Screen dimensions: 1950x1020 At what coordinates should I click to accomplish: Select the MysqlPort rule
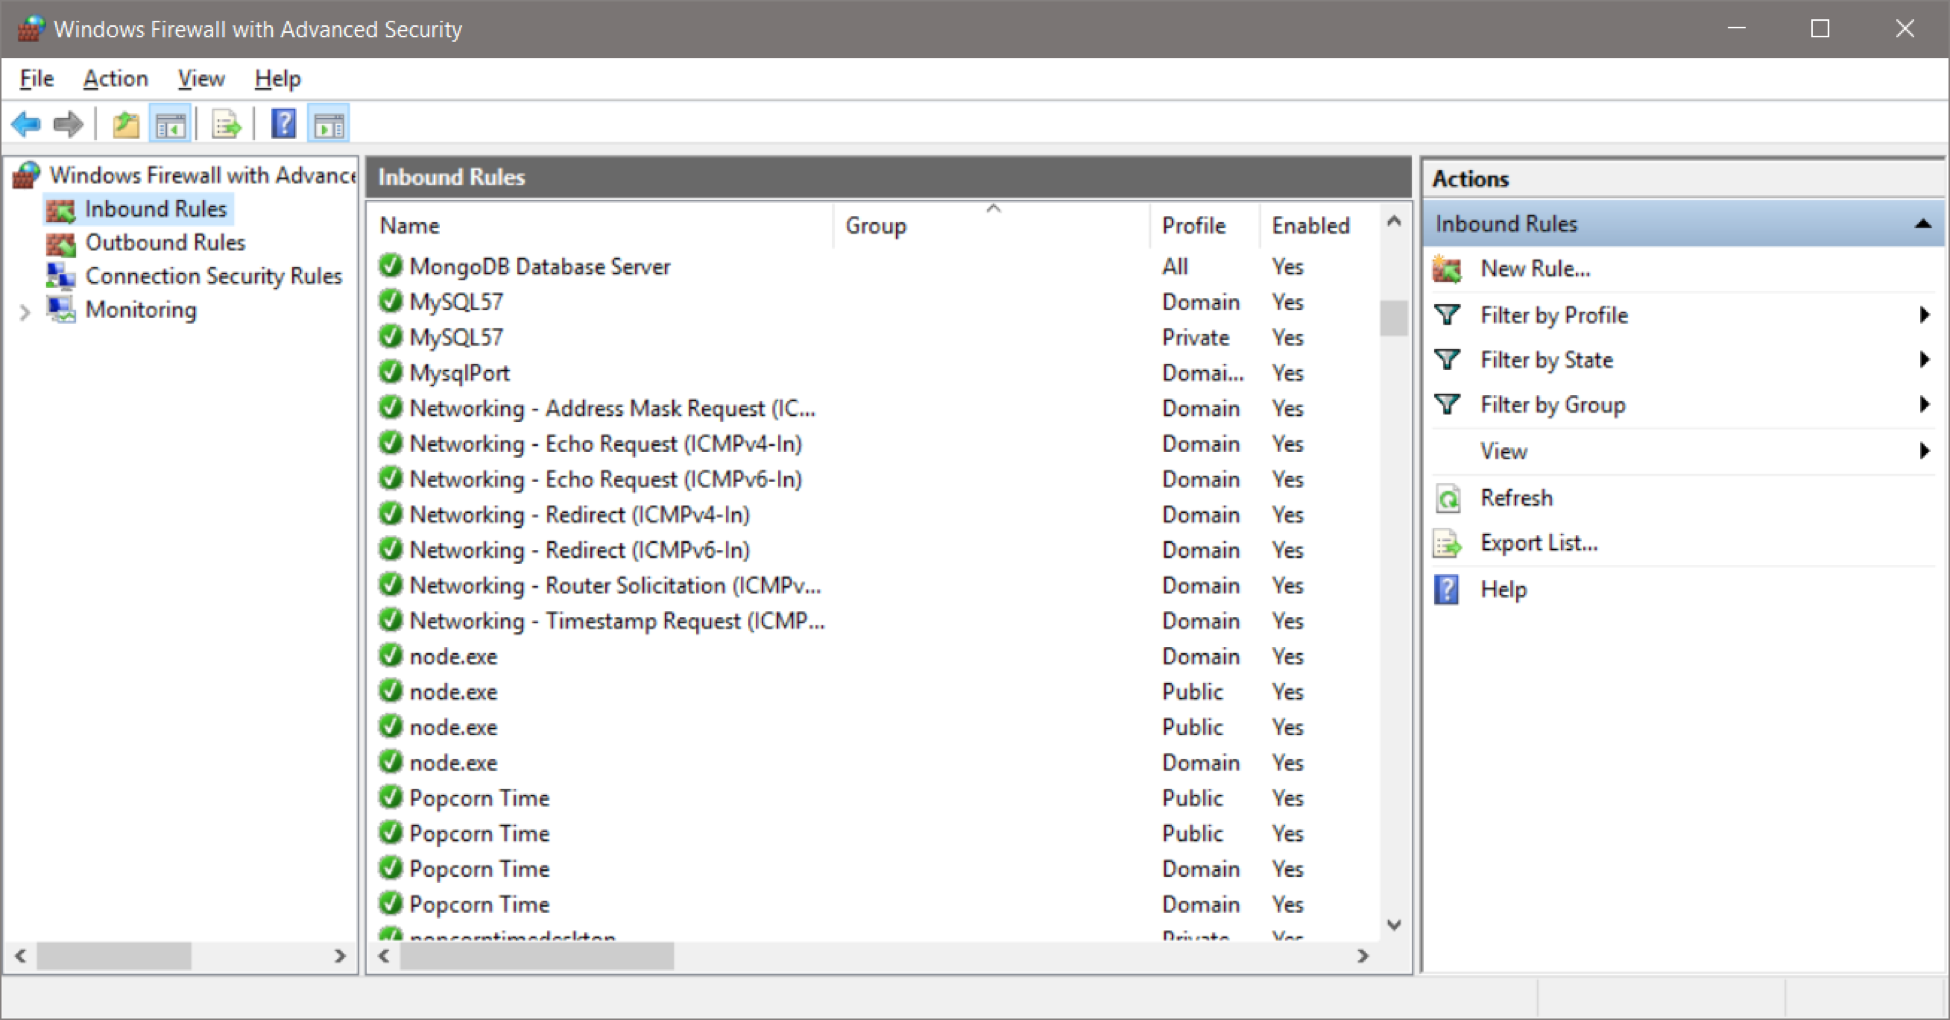tap(460, 373)
